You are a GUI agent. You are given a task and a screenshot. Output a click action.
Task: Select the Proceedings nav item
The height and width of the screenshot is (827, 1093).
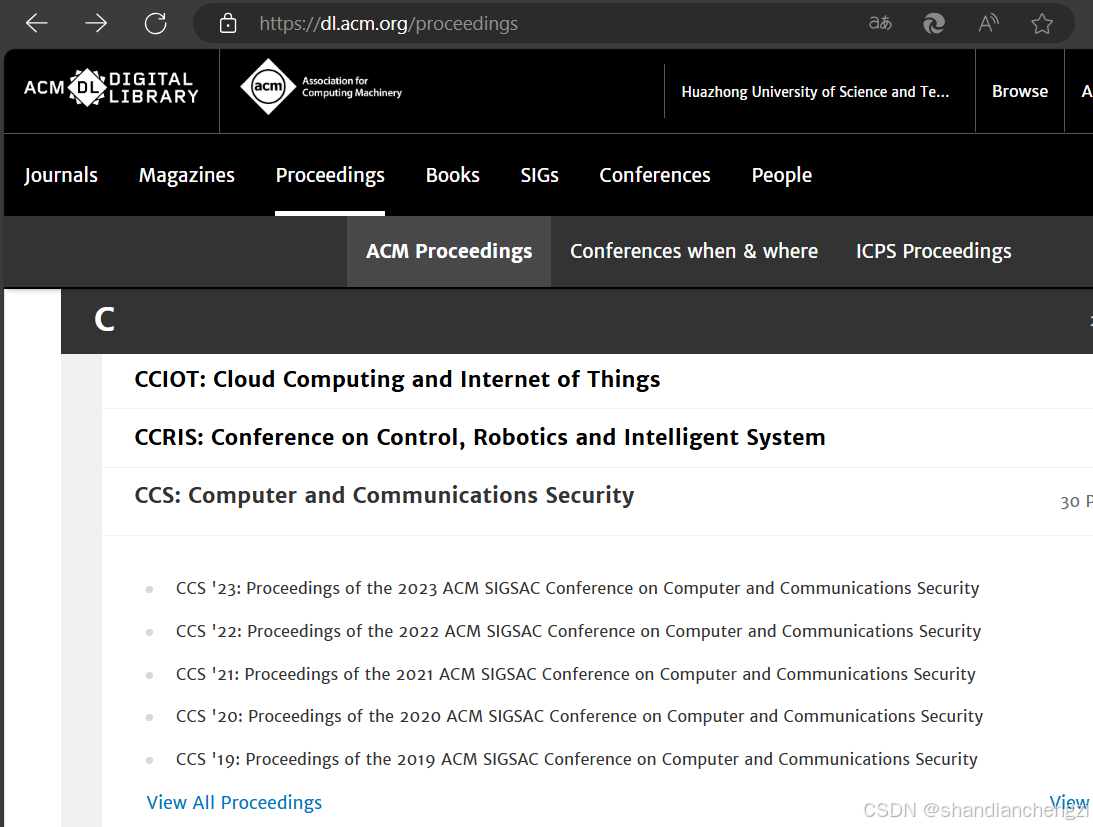click(x=330, y=175)
